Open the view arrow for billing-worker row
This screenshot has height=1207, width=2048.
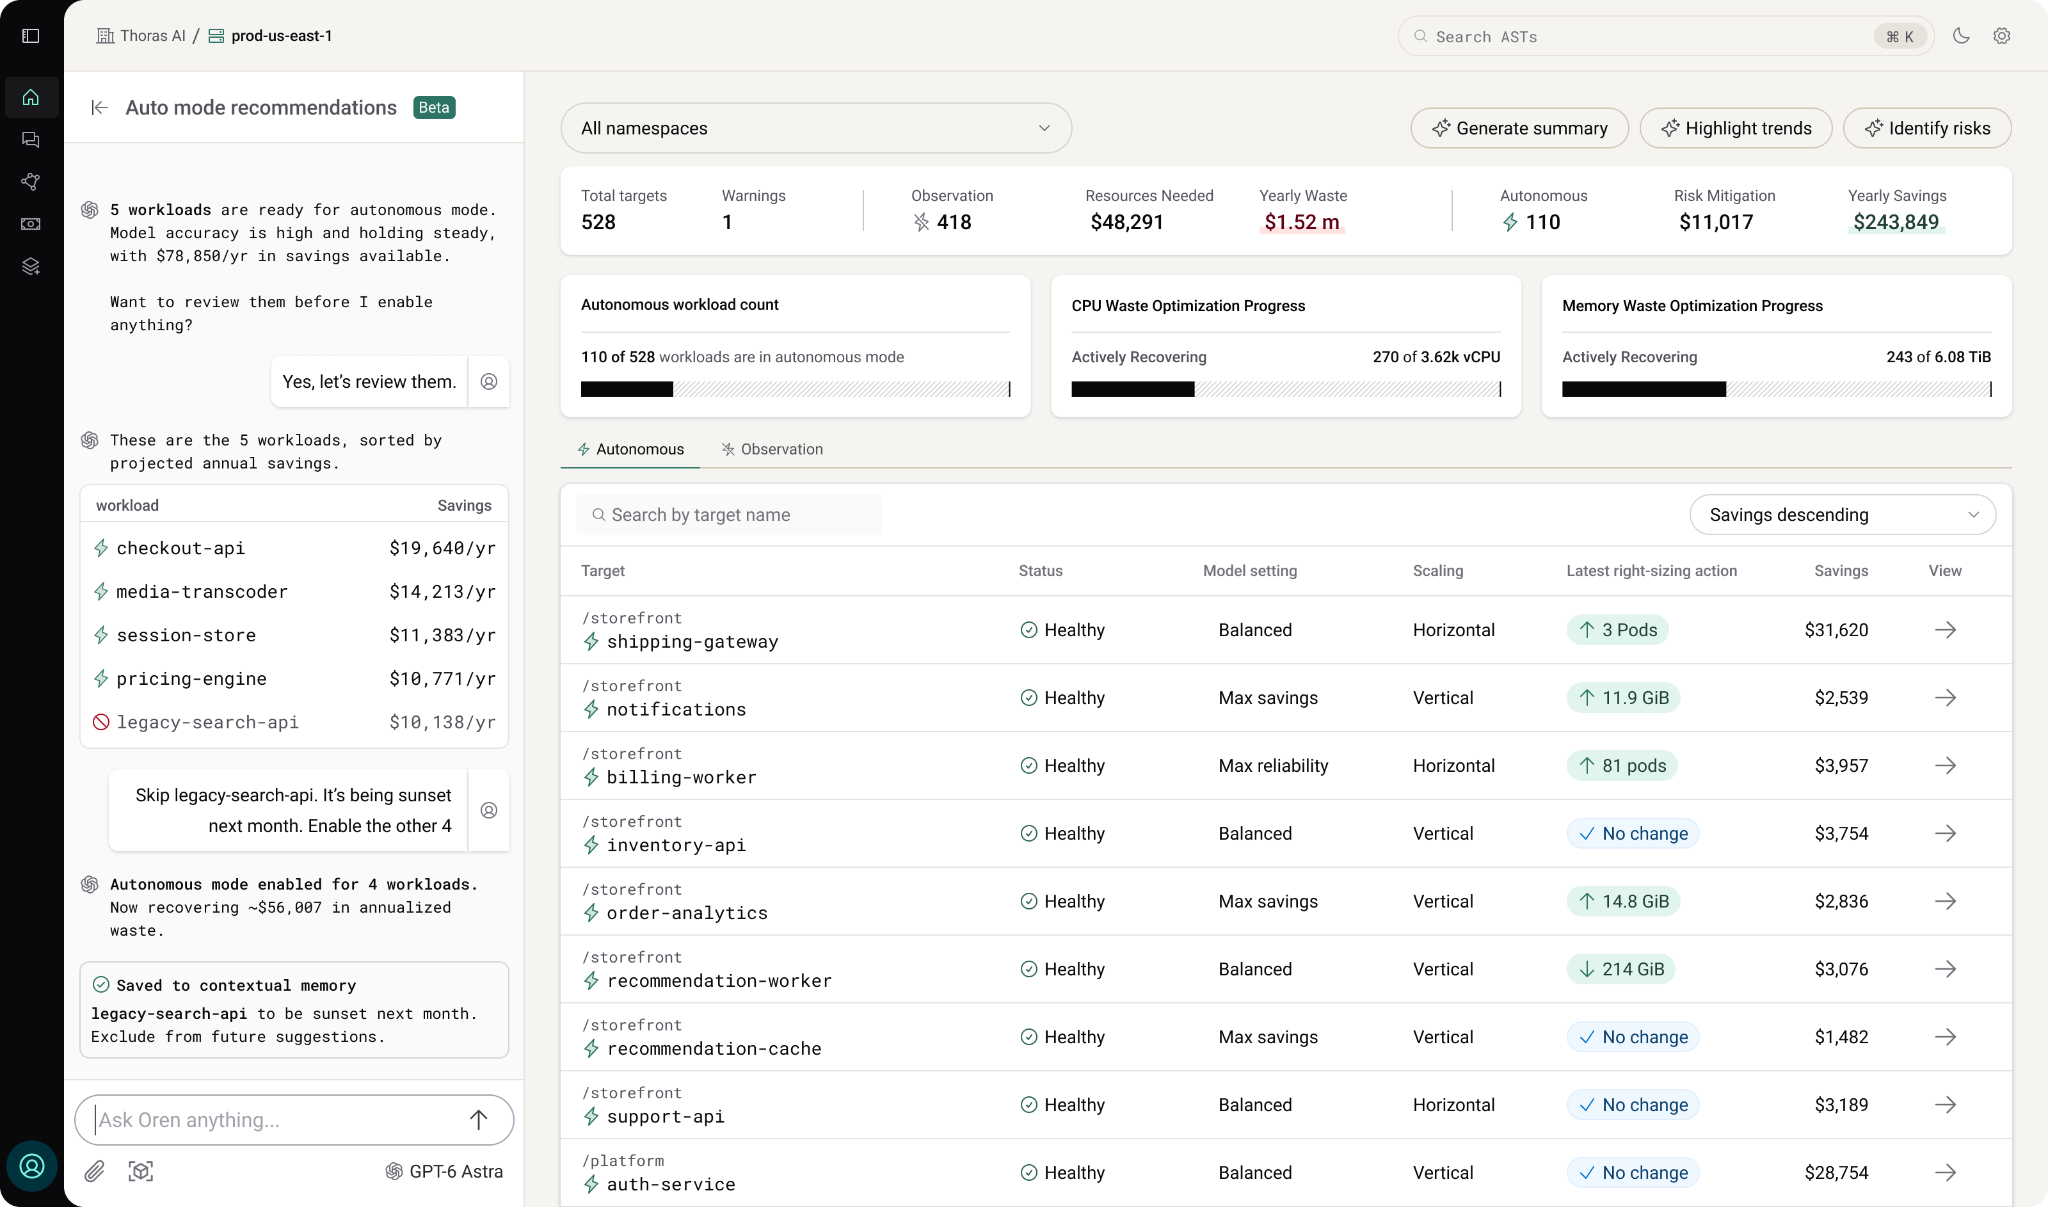[x=1945, y=766]
